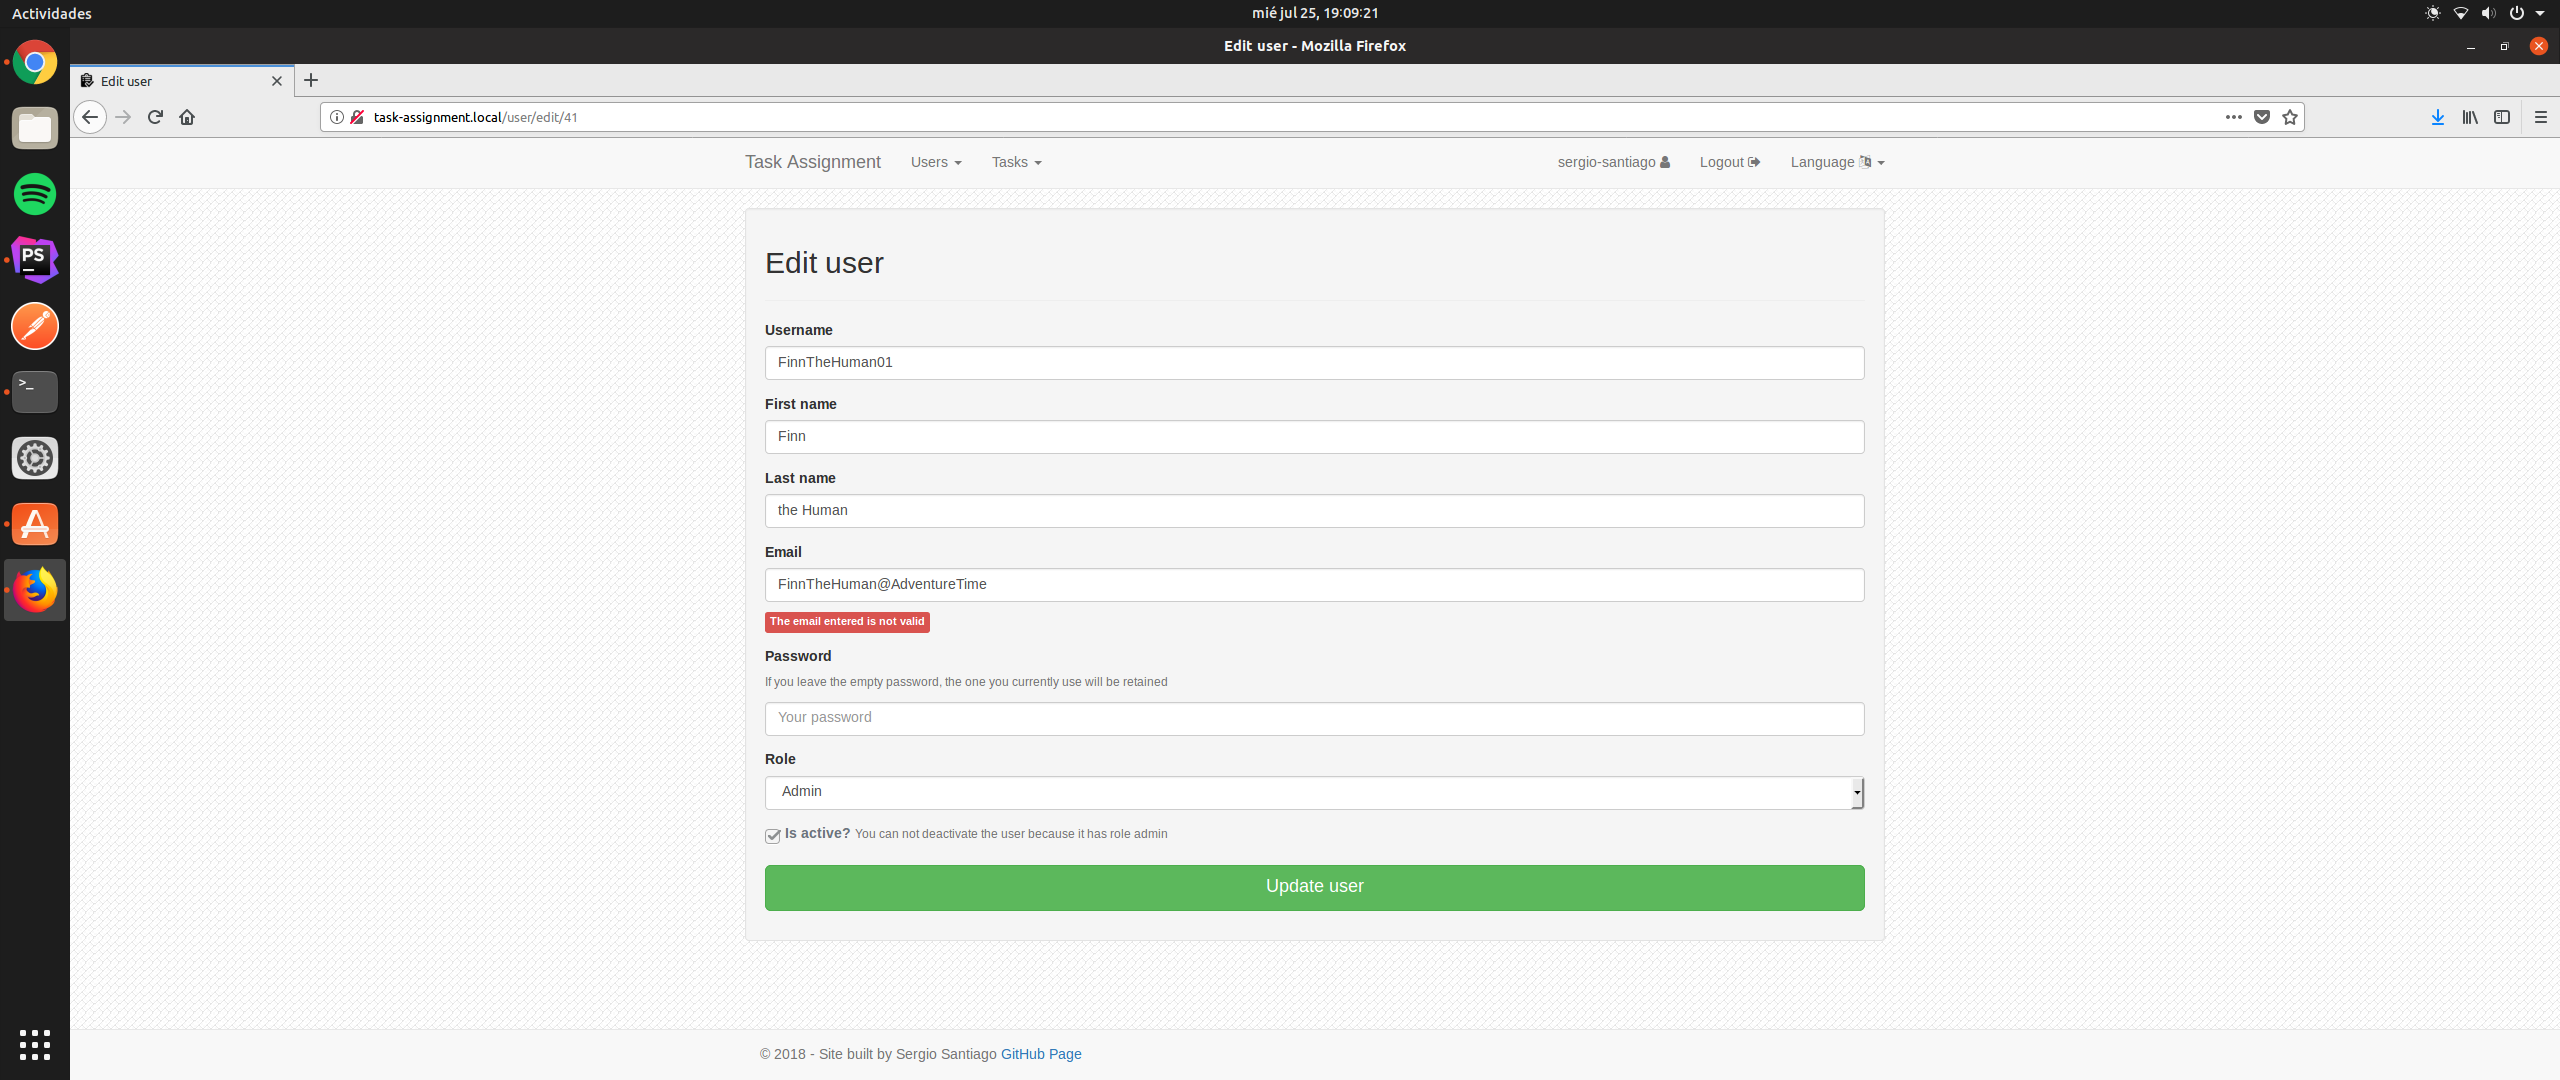This screenshot has width=2560, height=1080.
Task: Open the Pocket save icon
Action: click(x=2262, y=117)
